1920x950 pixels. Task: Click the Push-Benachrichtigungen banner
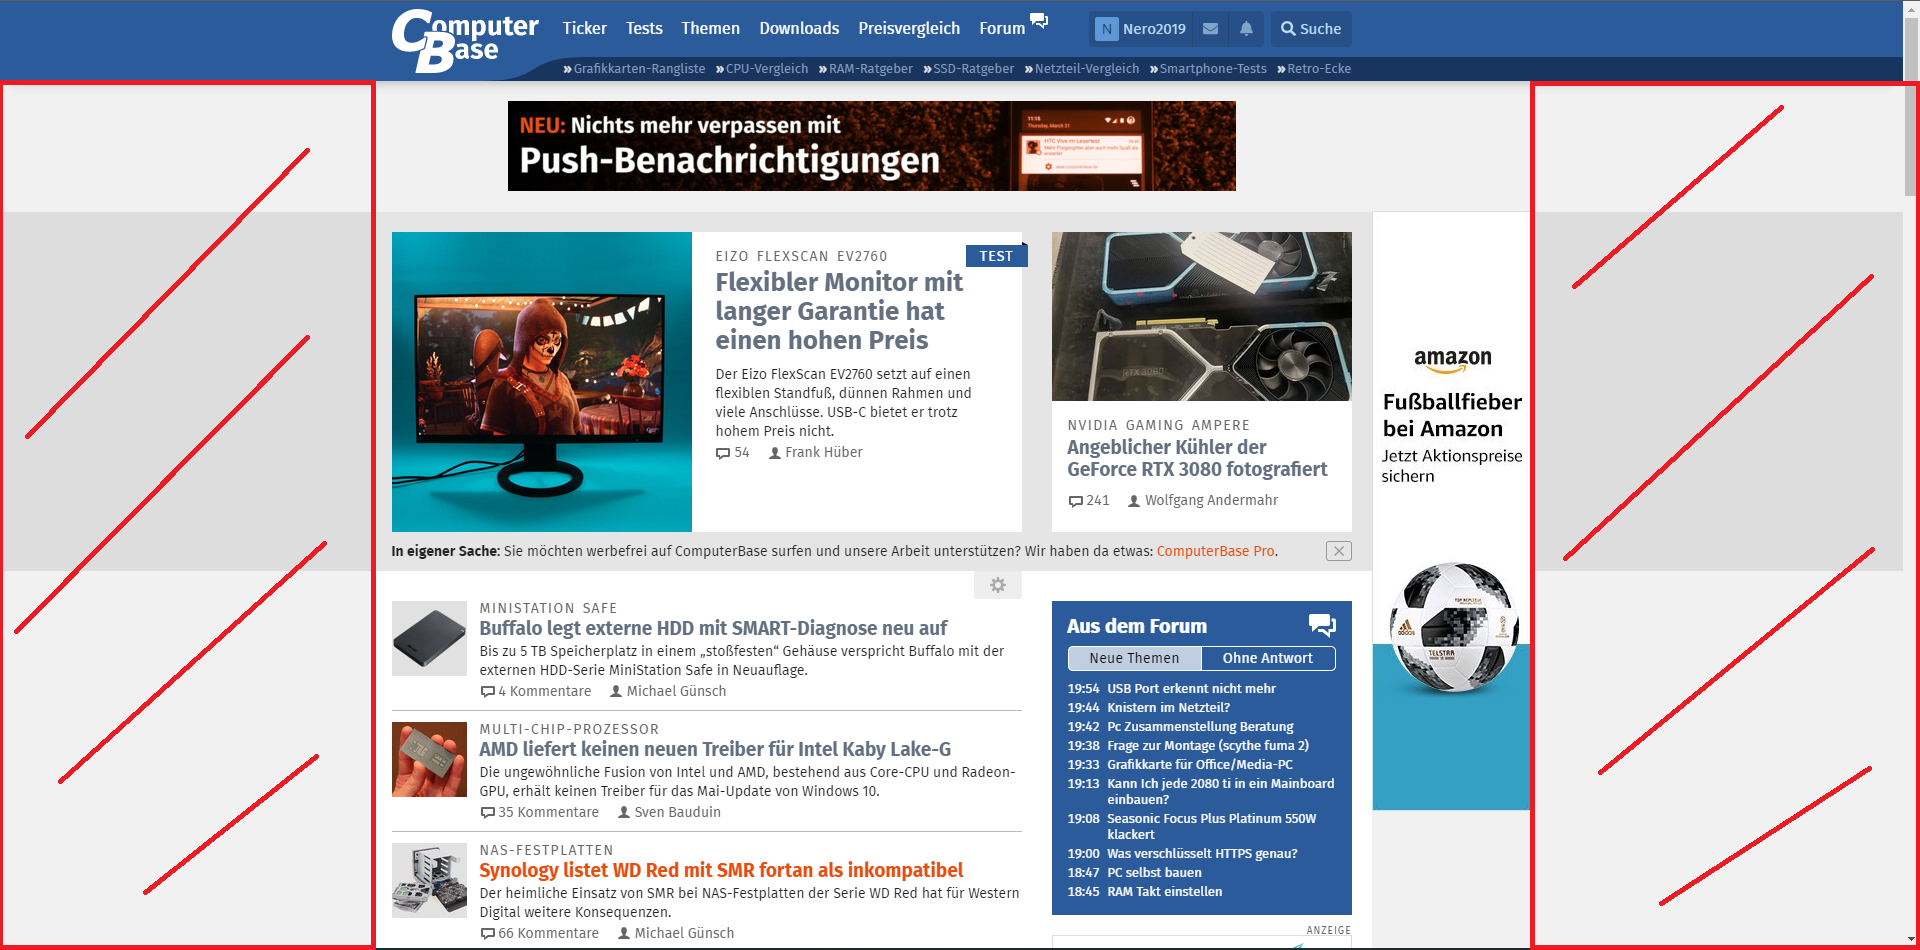click(x=872, y=146)
